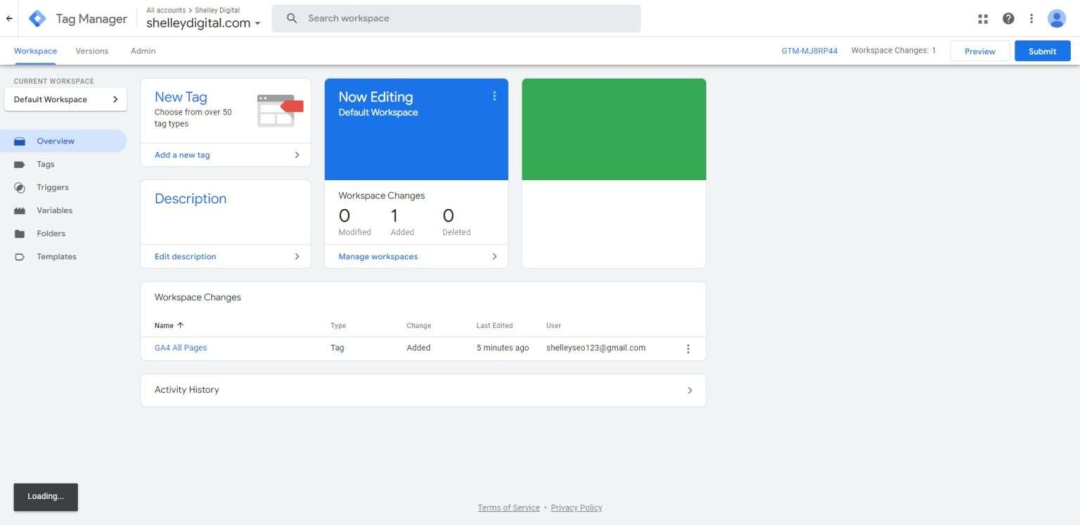Click the Type column header
This screenshot has height=525, width=1080.
338,325
